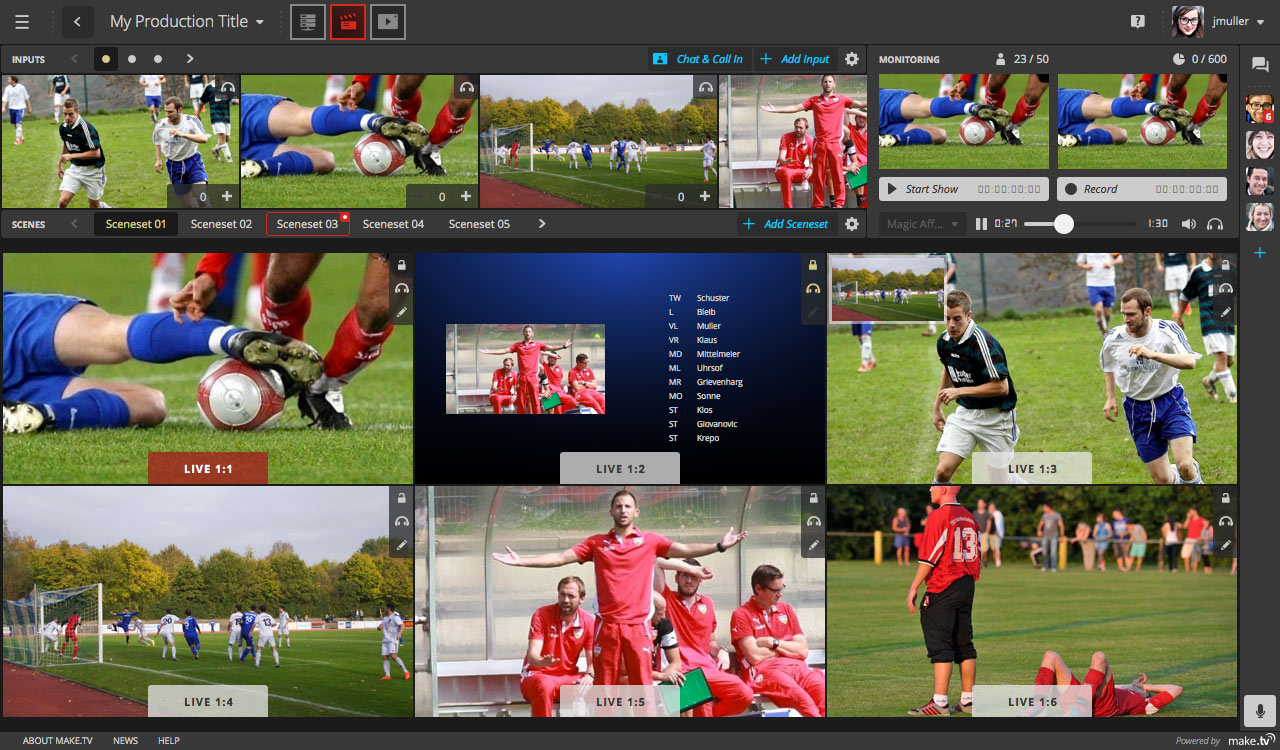This screenshot has width=1280, height=750.
Task: Click the clapperboard production view icon
Action: point(348,22)
